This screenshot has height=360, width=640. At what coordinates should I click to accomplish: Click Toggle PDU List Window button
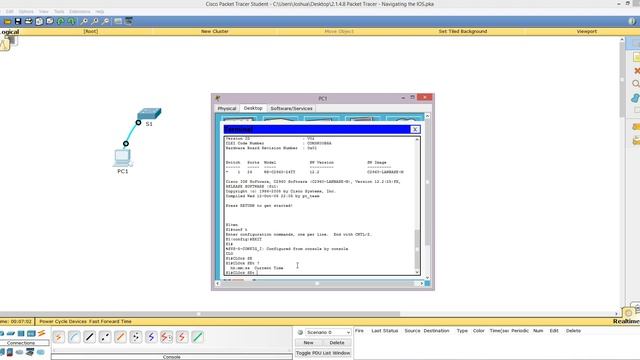pyautogui.click(x=323, y=353)
